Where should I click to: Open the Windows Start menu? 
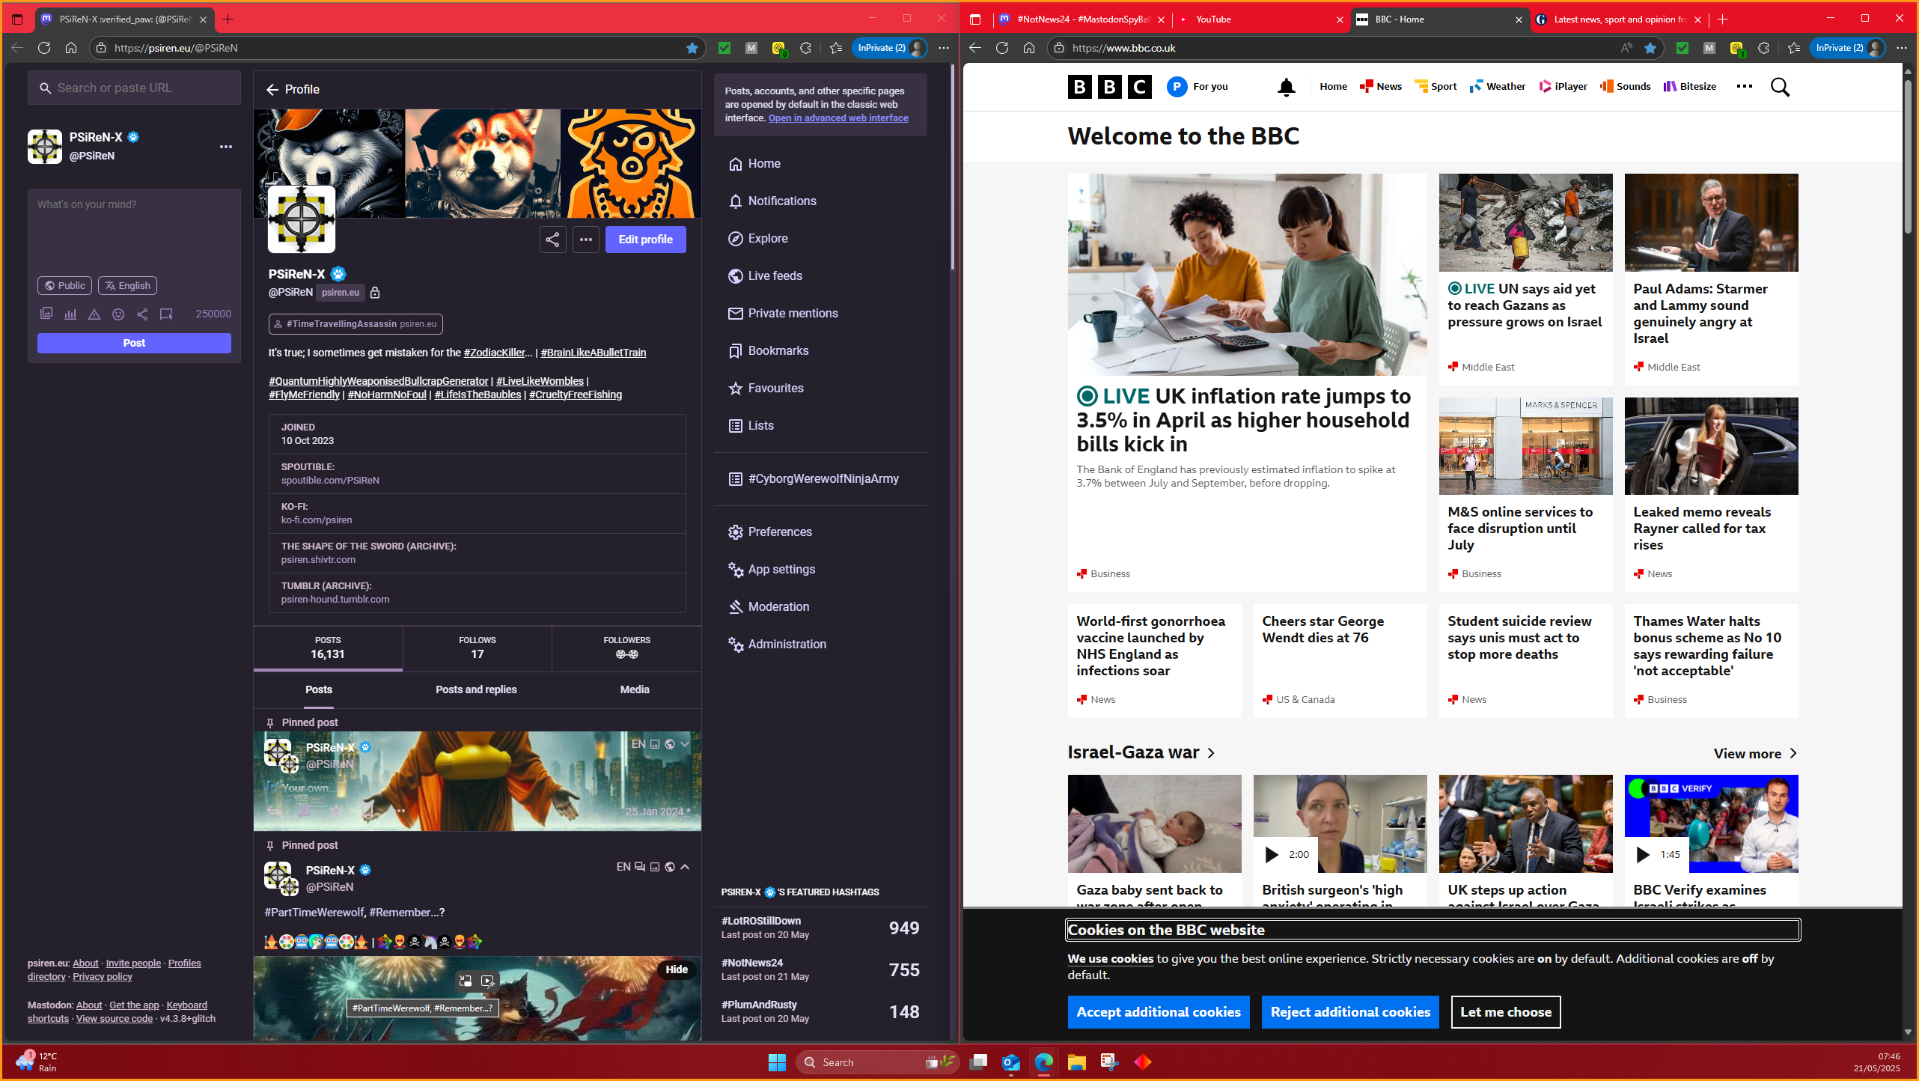point(777,1062)
